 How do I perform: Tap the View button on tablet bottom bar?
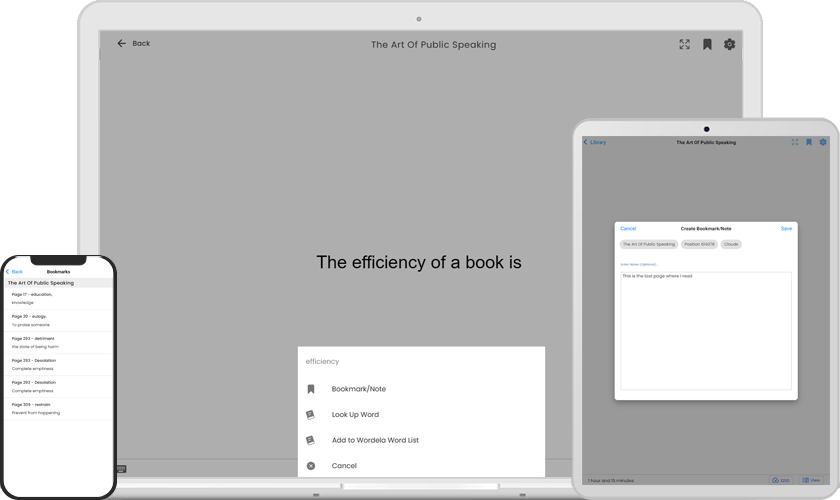coord(811,480)
